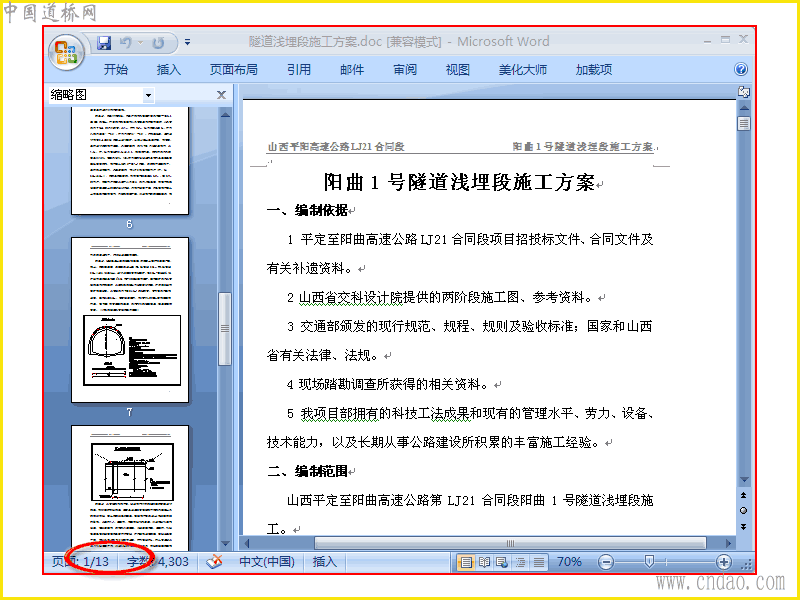This screenshot has width=800, height=600.
Task: Click the spelling check status icon
Action: [214, 562]
